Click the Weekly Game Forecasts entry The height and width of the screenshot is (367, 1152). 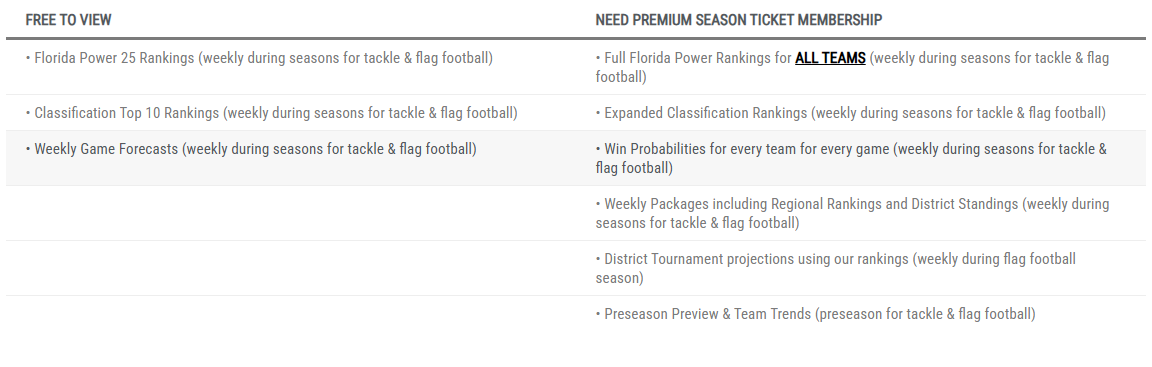(251, 149)
